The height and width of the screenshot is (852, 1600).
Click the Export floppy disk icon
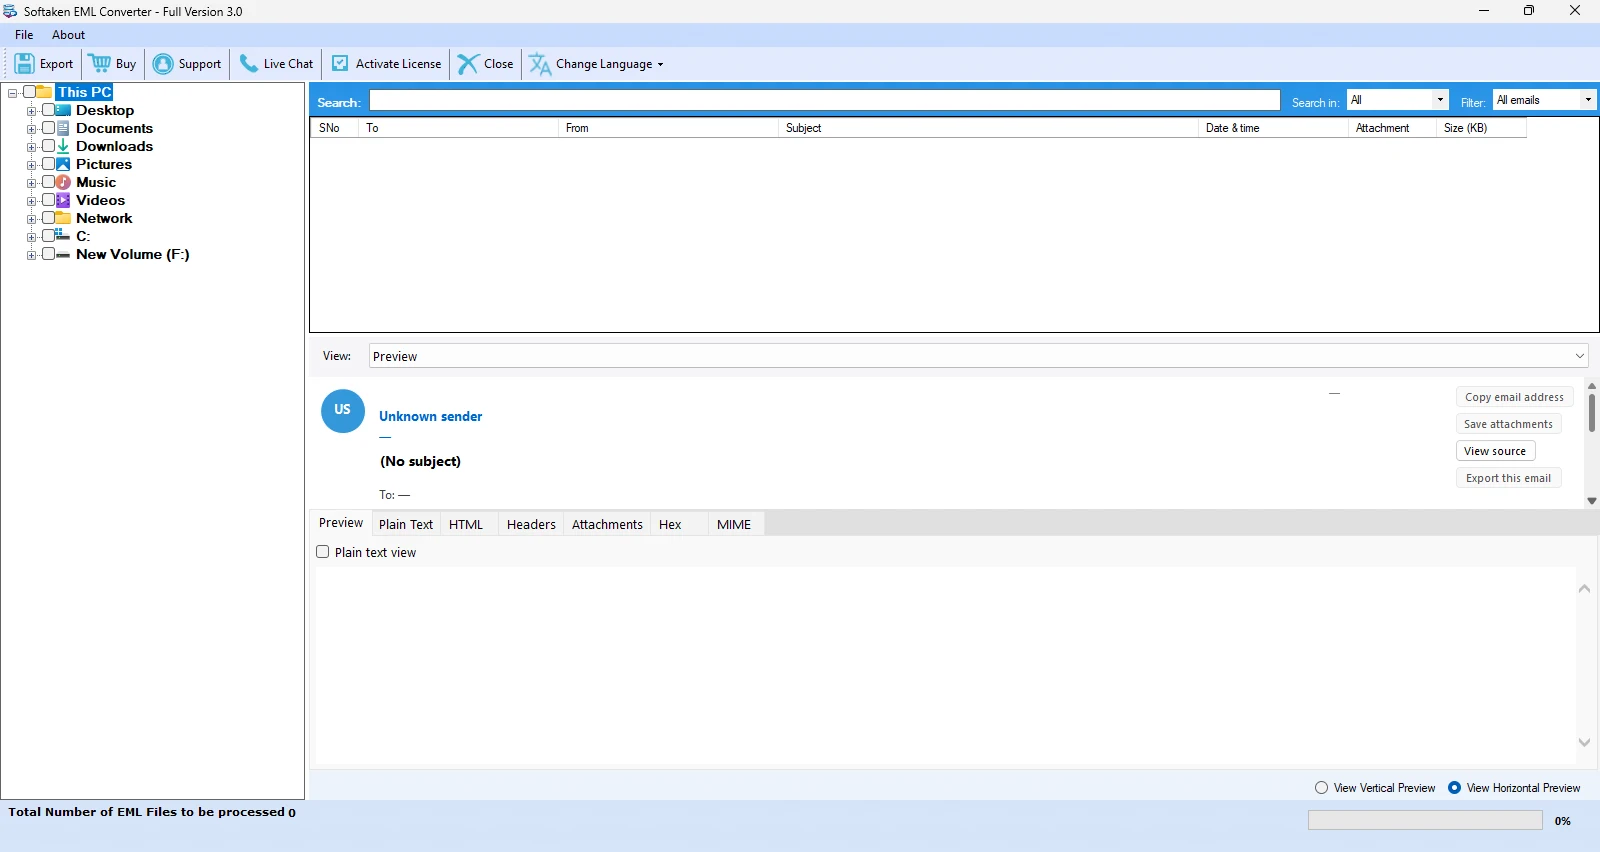click(x=25, y=64)
